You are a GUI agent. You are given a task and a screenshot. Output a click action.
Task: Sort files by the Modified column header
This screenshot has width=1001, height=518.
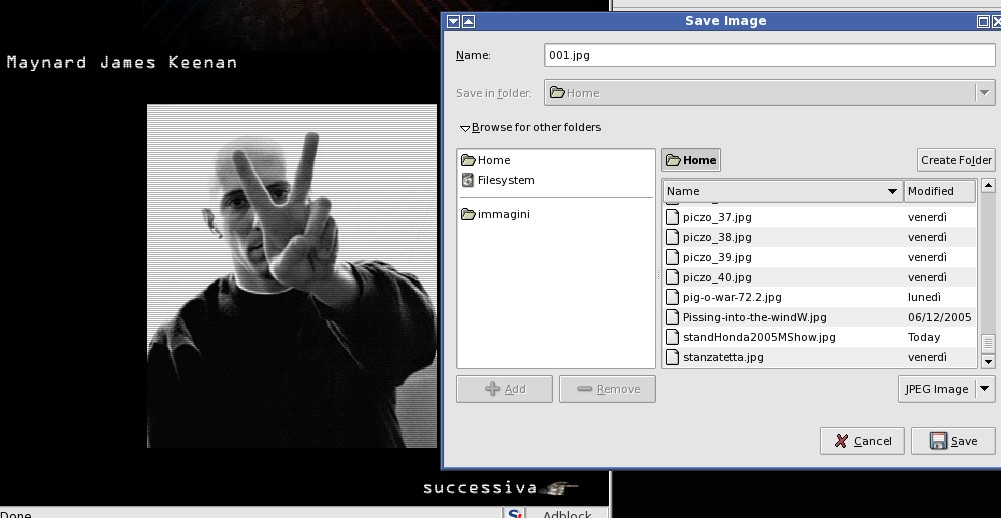point(940,191)
